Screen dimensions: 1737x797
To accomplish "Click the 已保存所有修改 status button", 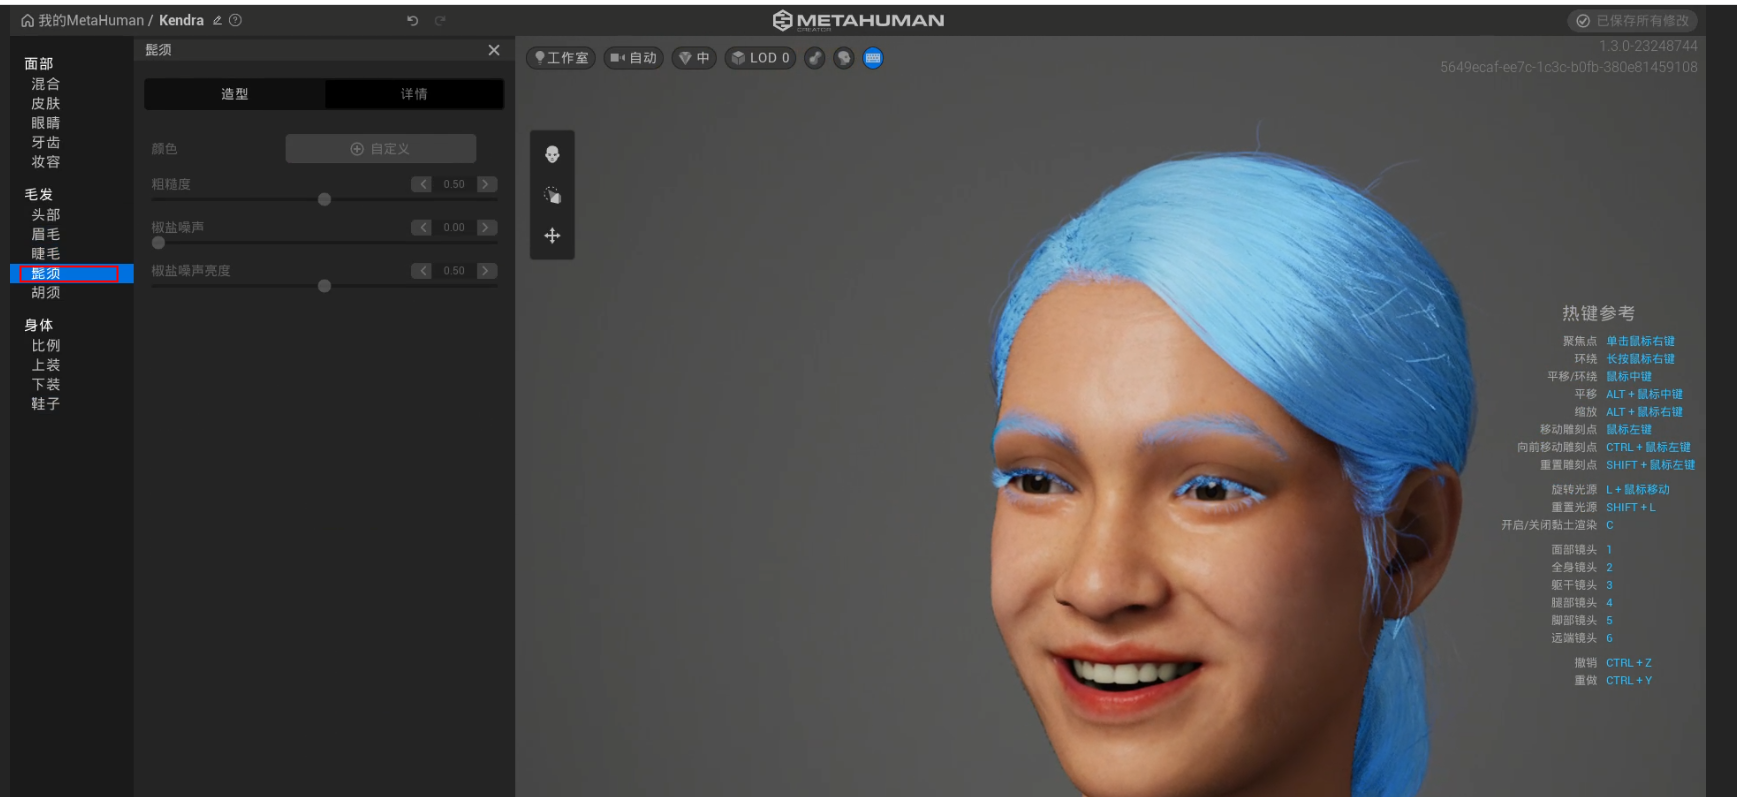I will pos(1632,20).
